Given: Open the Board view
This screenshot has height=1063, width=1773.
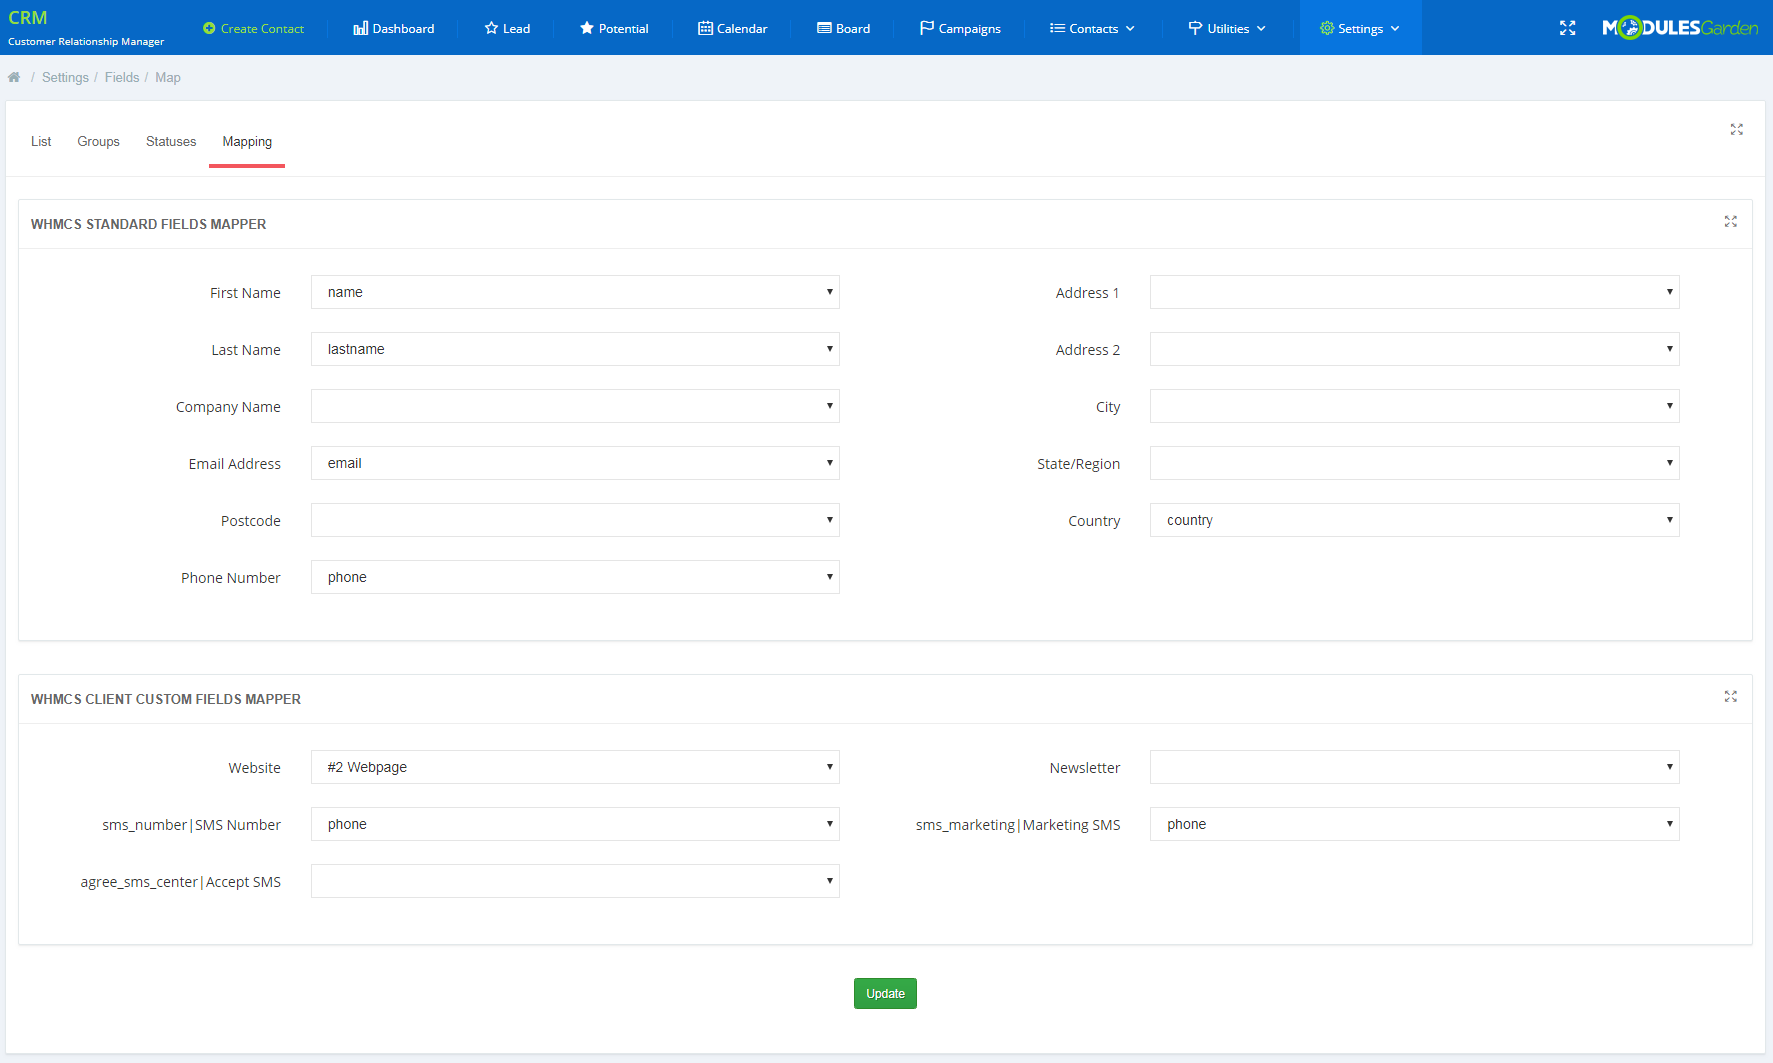Looking at the screenshot, I should click(843, 28).
